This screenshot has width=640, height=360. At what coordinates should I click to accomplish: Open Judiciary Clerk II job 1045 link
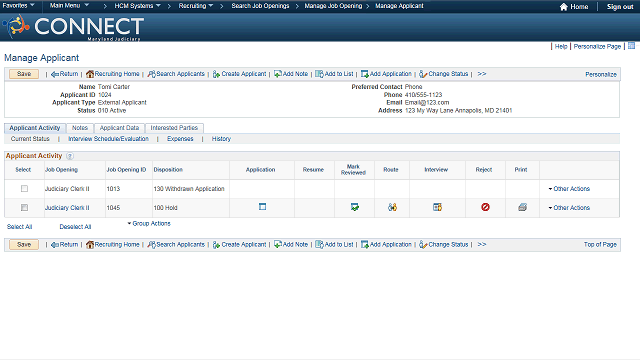(67, 208)
